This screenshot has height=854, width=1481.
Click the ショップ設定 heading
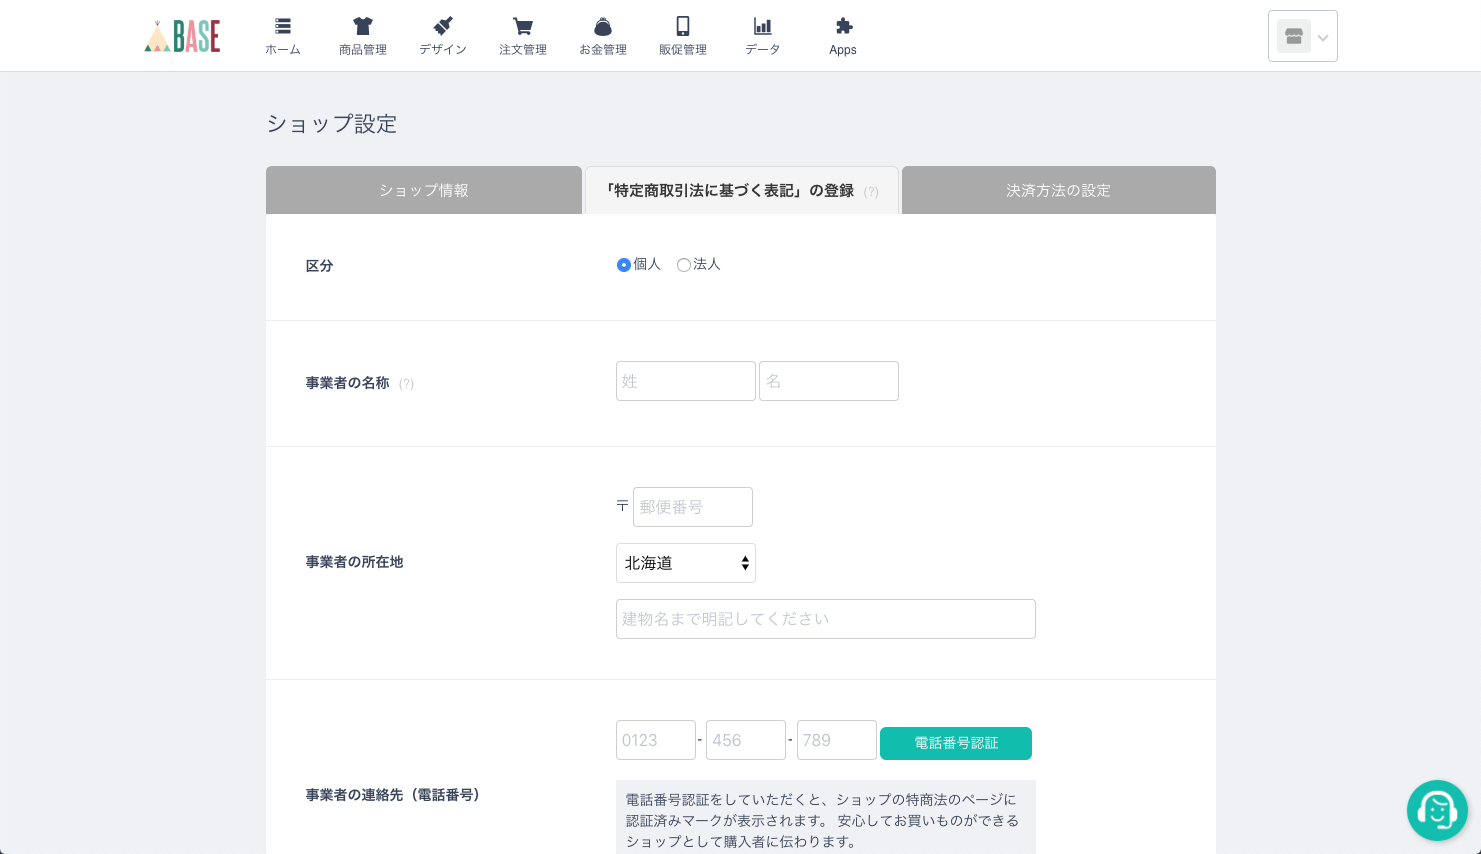click(x=332, y=124)
